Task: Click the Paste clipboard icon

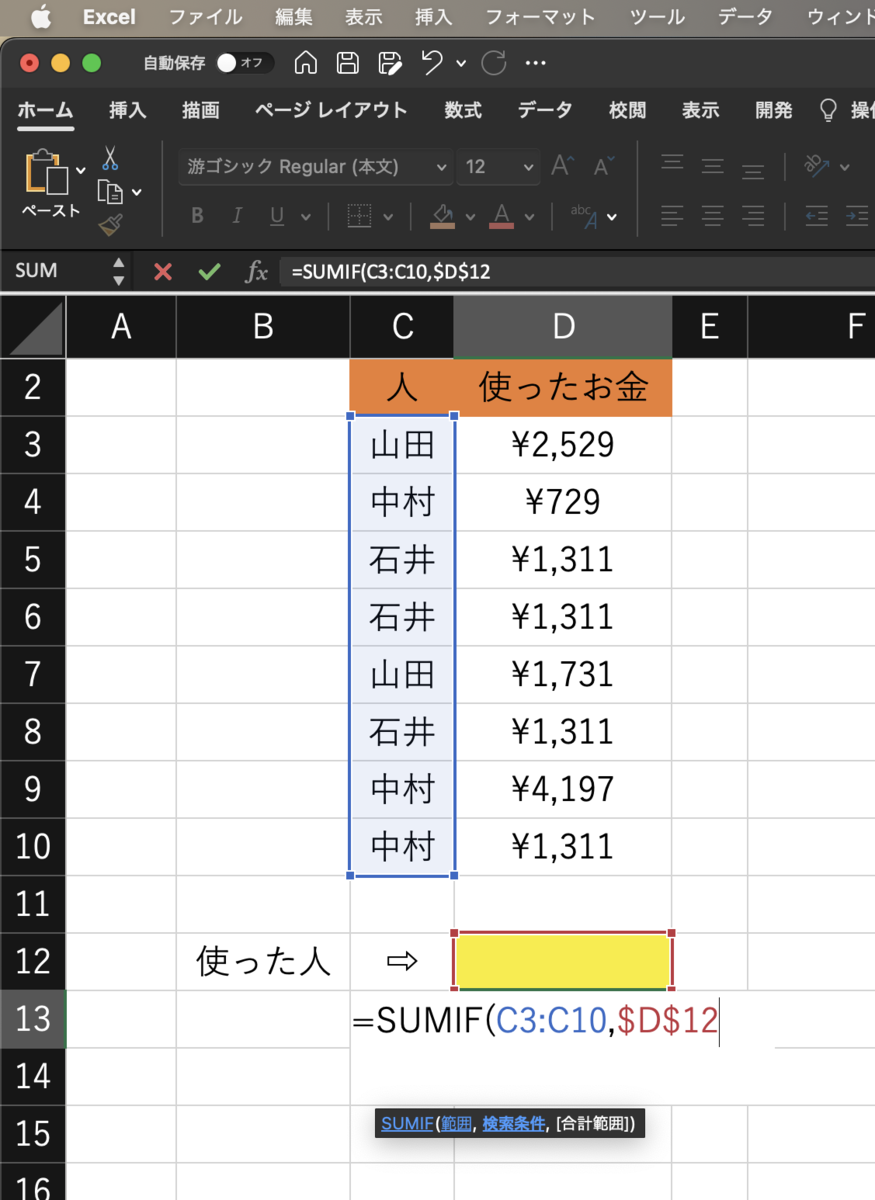Action: pos(46,171)
